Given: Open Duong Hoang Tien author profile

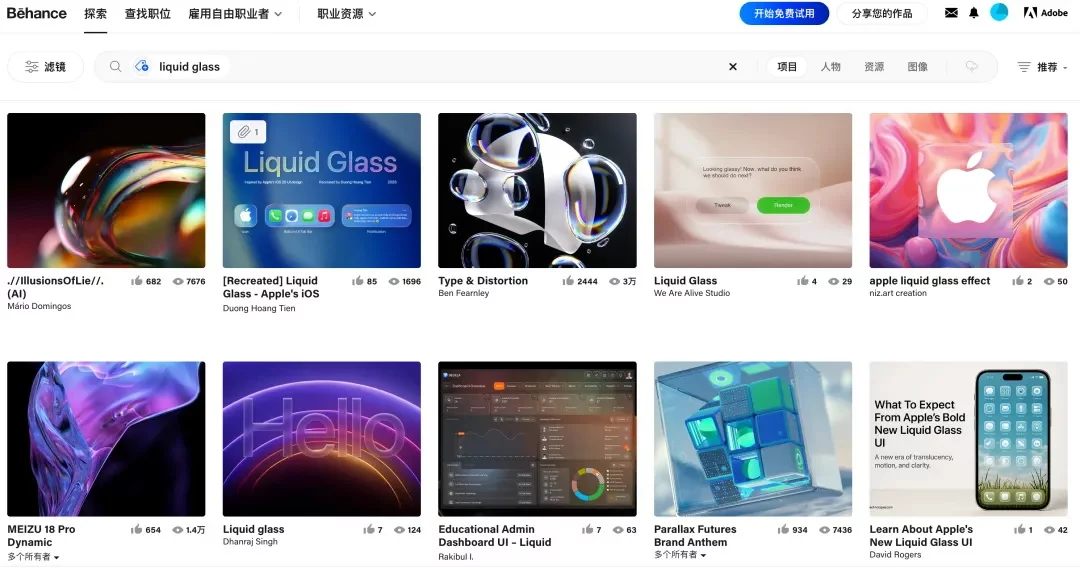Looking at the screenshot, I should pos(259,308).
